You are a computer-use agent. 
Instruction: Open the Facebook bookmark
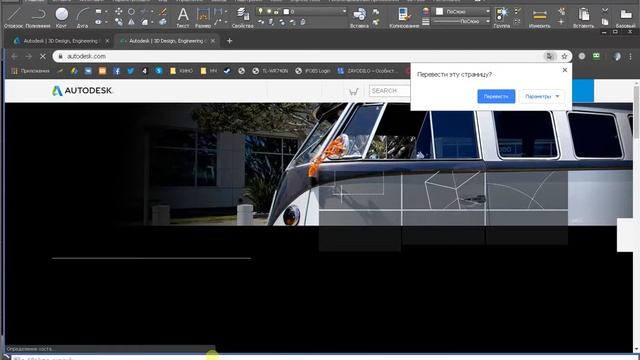point(116,71)
